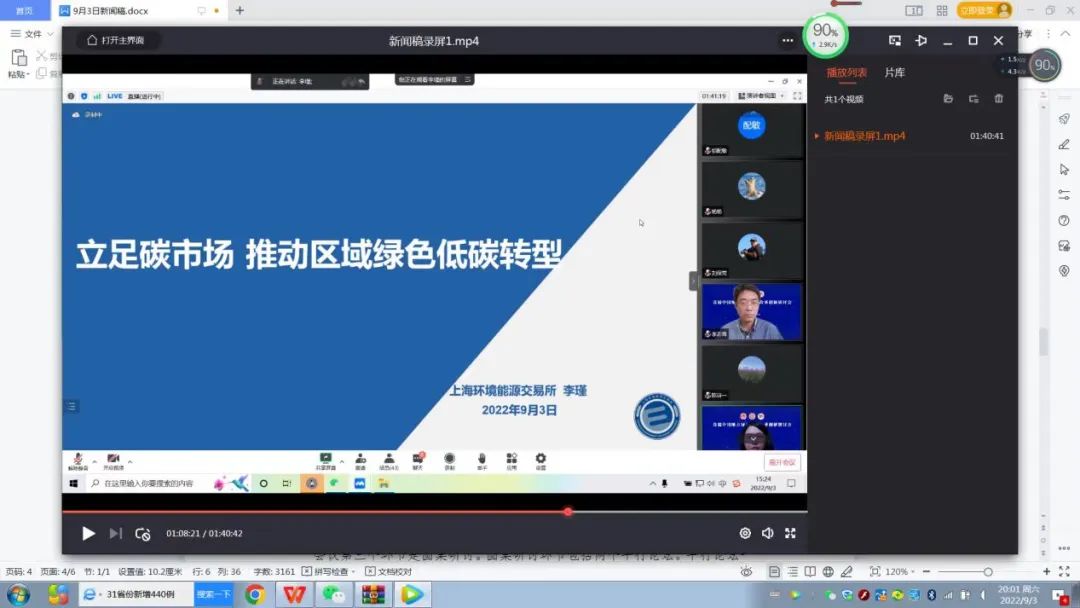Open the Chrome icon in the taskbar
The width and height of the screenshot is (1080, 608).
pyautogui.click(x=255, y=595)
